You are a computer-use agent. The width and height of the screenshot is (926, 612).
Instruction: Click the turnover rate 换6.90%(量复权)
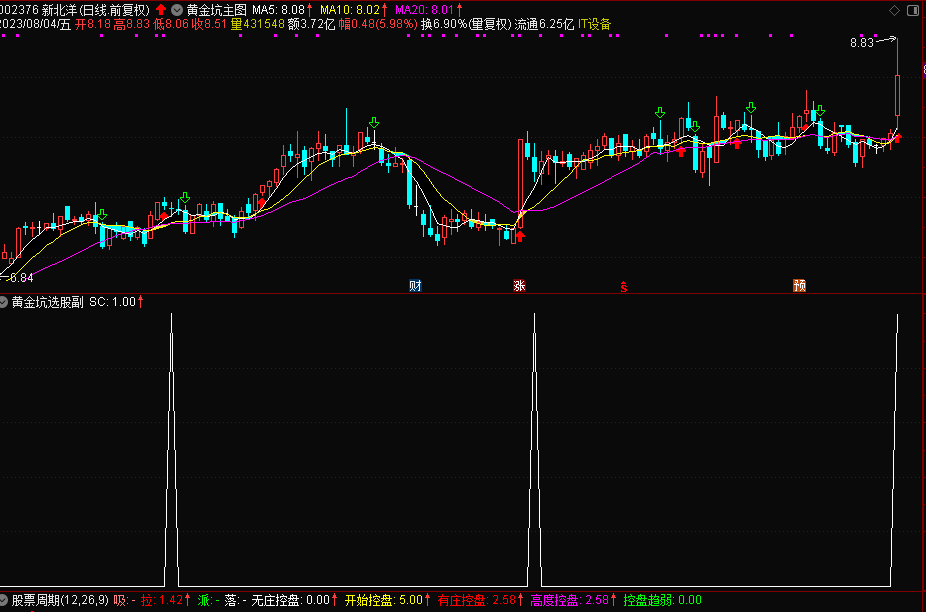pyautogui.click(x=465, y=24)
